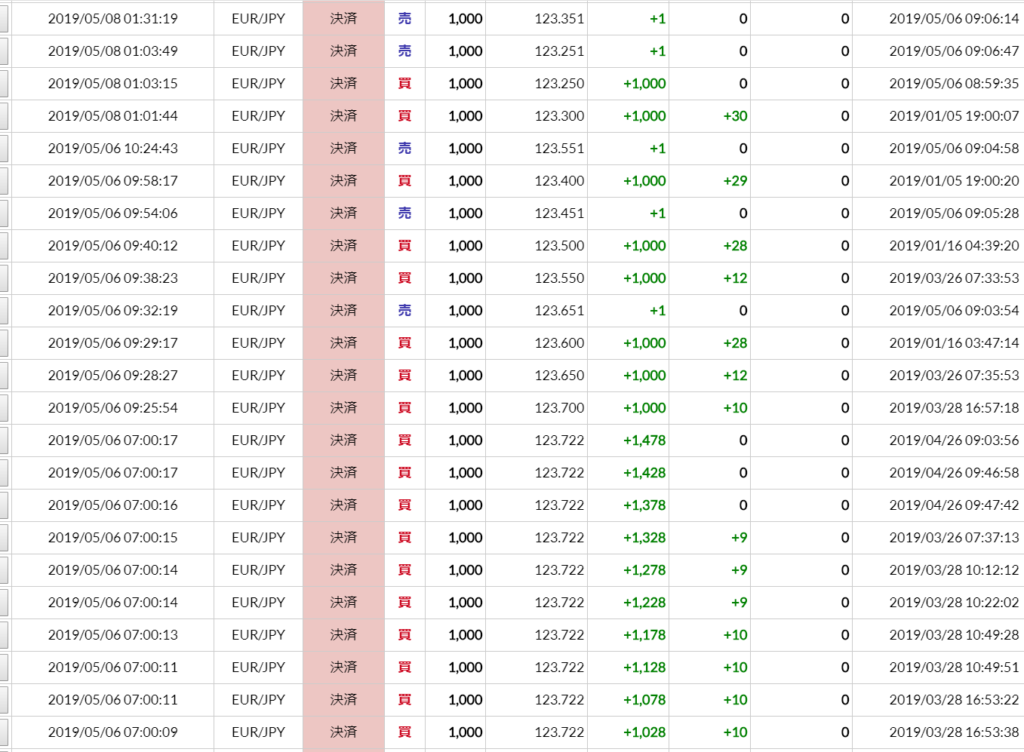Click the profit value +1,328

click(645, 537)
